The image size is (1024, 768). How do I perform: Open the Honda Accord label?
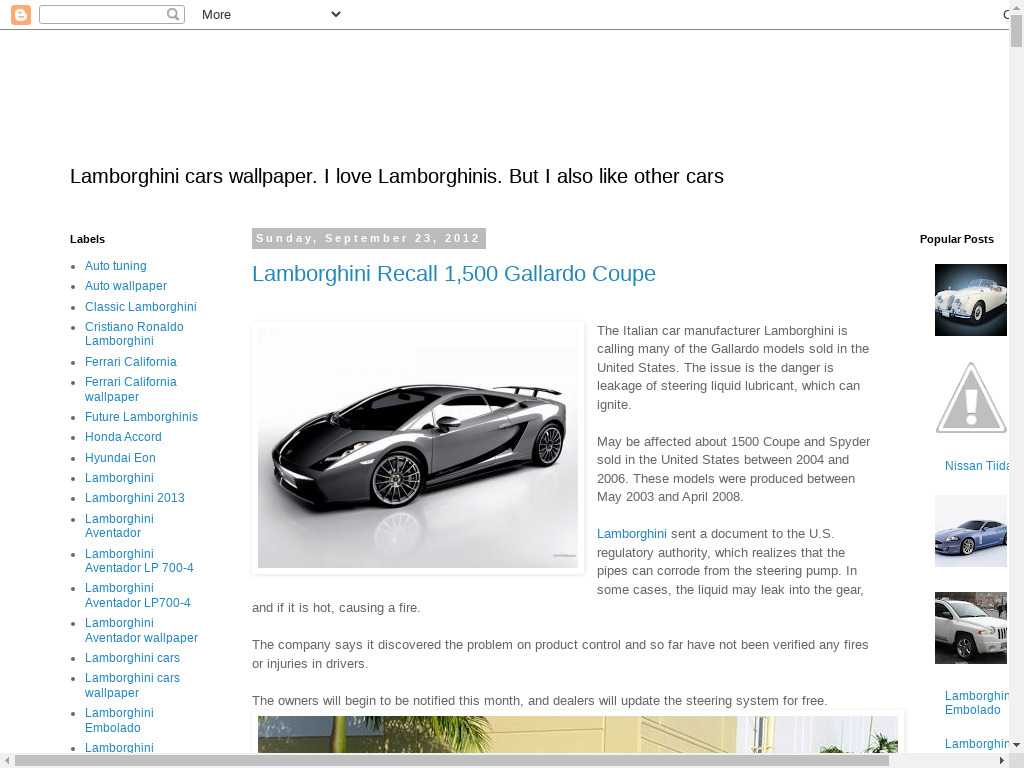(x=123, y=437)
